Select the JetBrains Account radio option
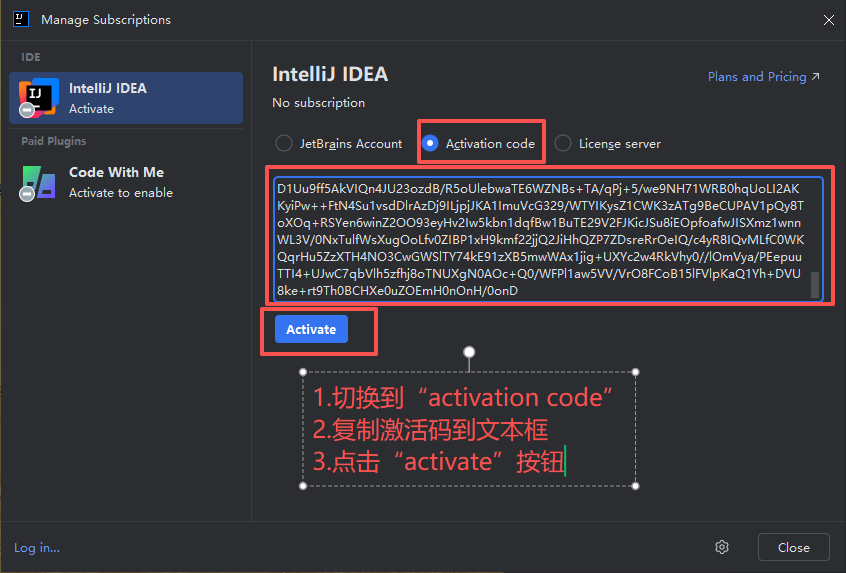Screen dimensions: 846x573 284,144
